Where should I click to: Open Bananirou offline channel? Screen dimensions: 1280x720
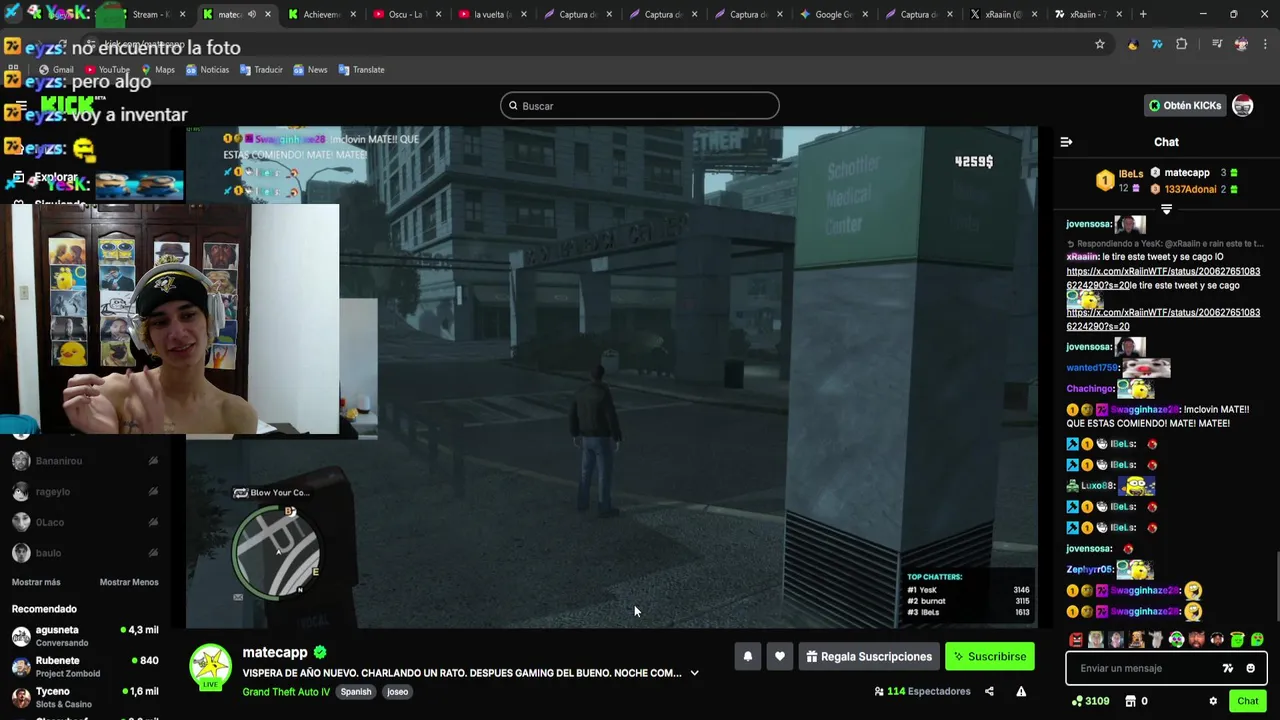click(x=85, y=461)
